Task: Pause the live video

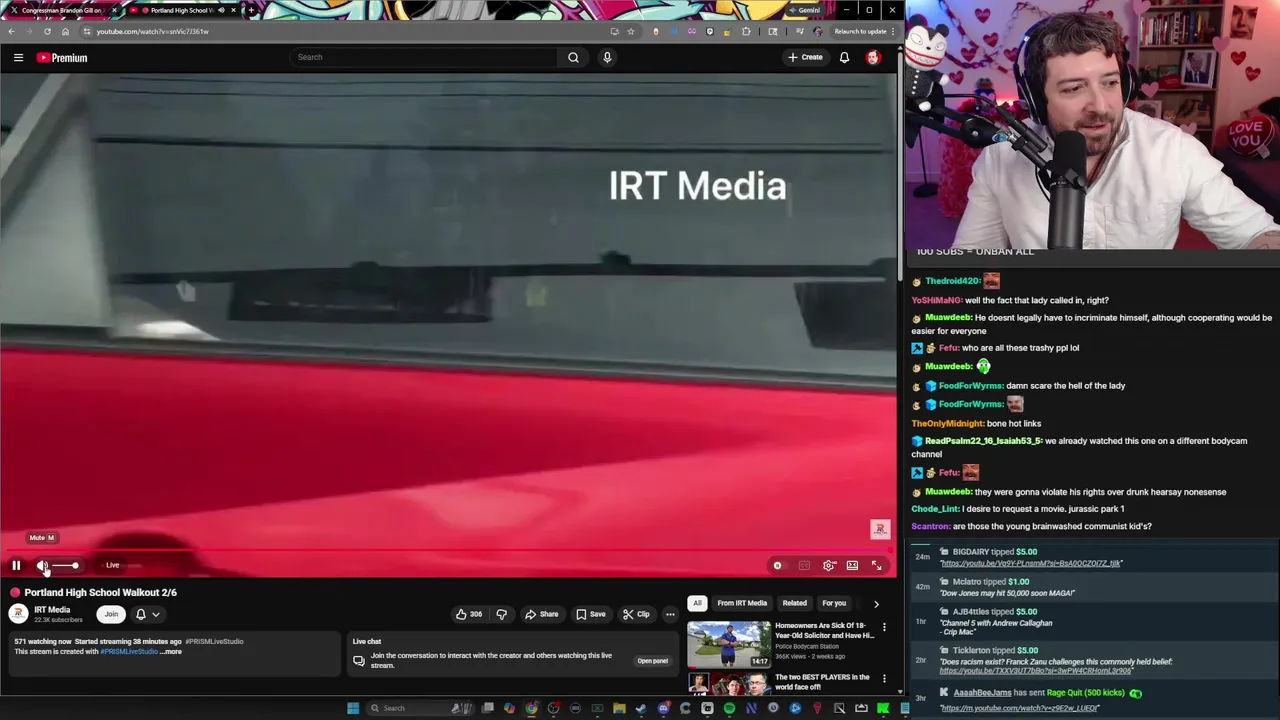Action: pos(16,565)
